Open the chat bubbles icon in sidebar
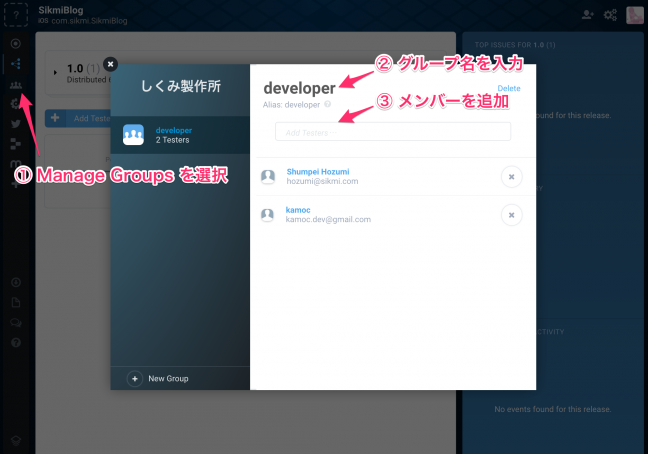 click(15, 322)
